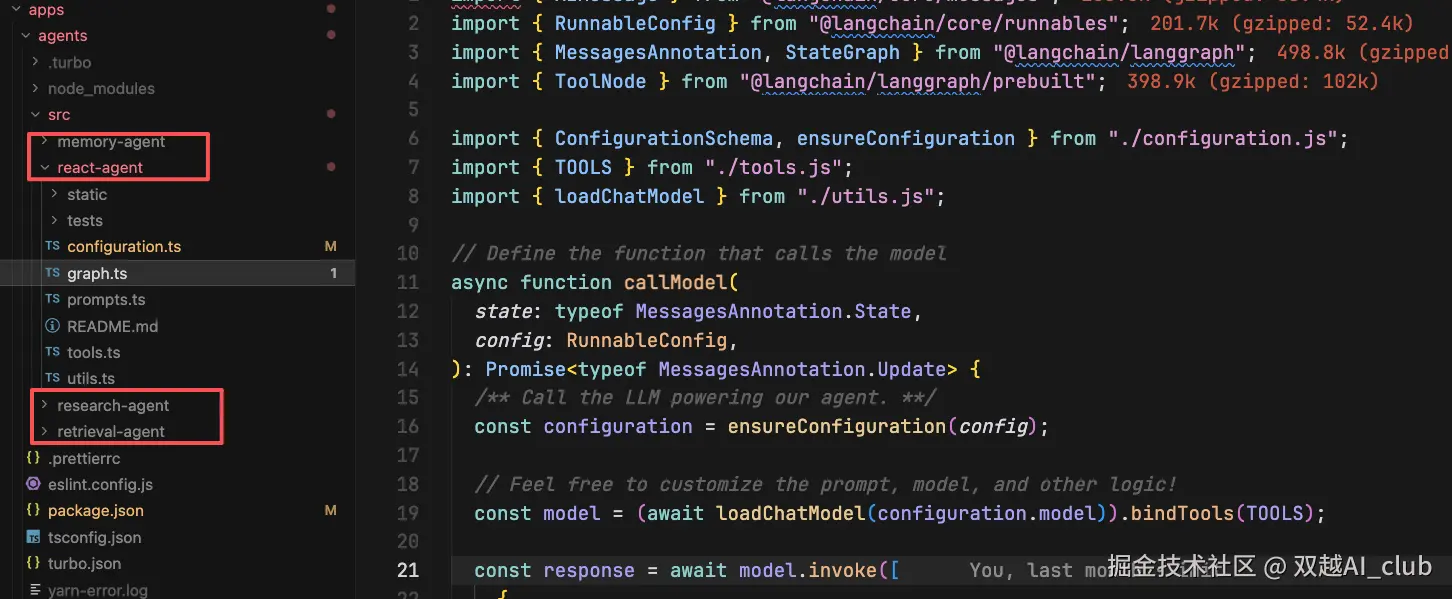
Task: Select graph.ts in the file tree
Action: click(x=97, y=273)
